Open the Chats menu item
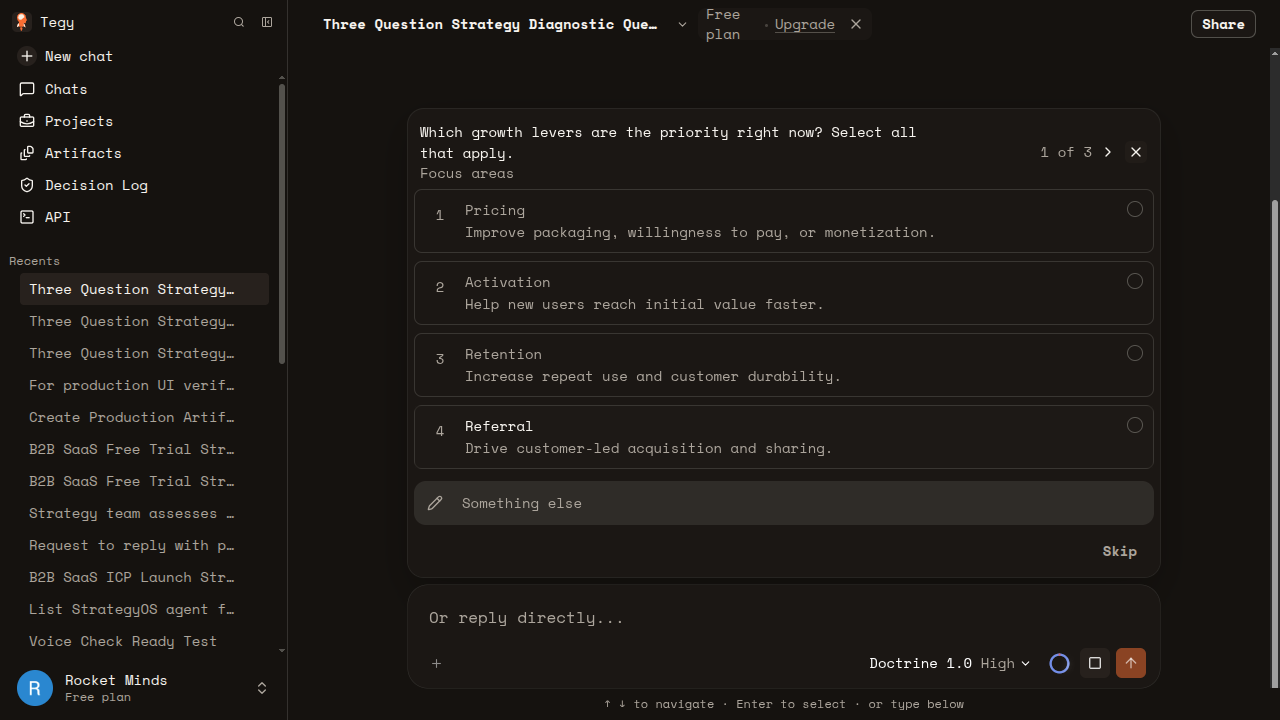Image resolution: width=1280 pixels, height=720 pixels. click(144, 89)
